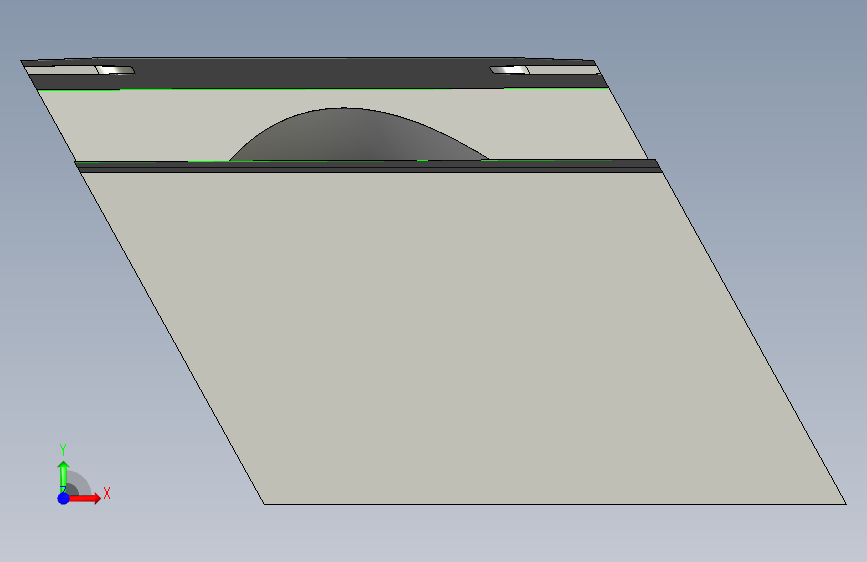Click the green Y axis arrow of the triad
Screen dimensions: 867x562
point(63,476)
